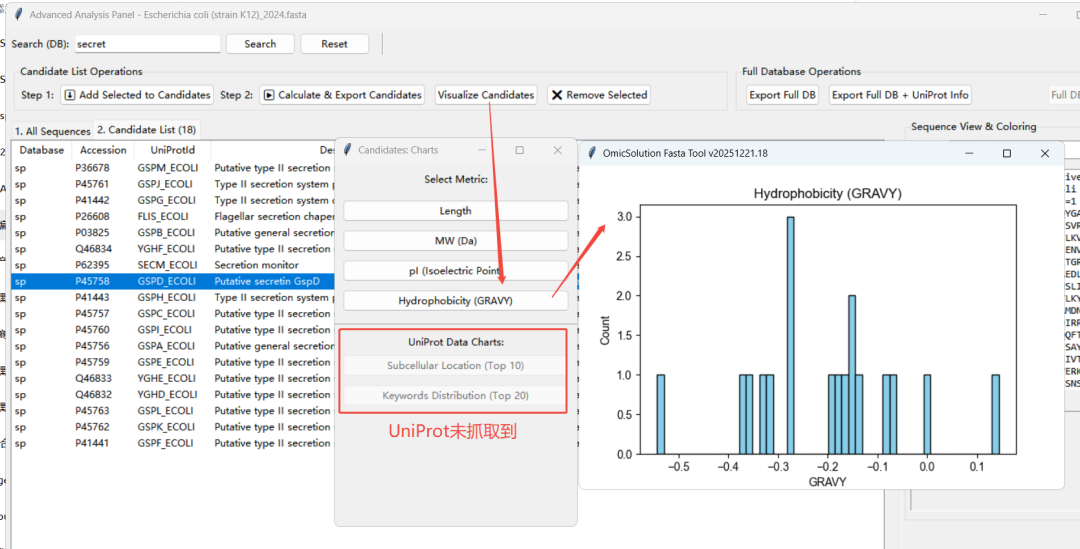Click Visualize Candidates button
The width and height of the screenshot is (1080, 549).
pyautogui.click(x=486, y=95)
